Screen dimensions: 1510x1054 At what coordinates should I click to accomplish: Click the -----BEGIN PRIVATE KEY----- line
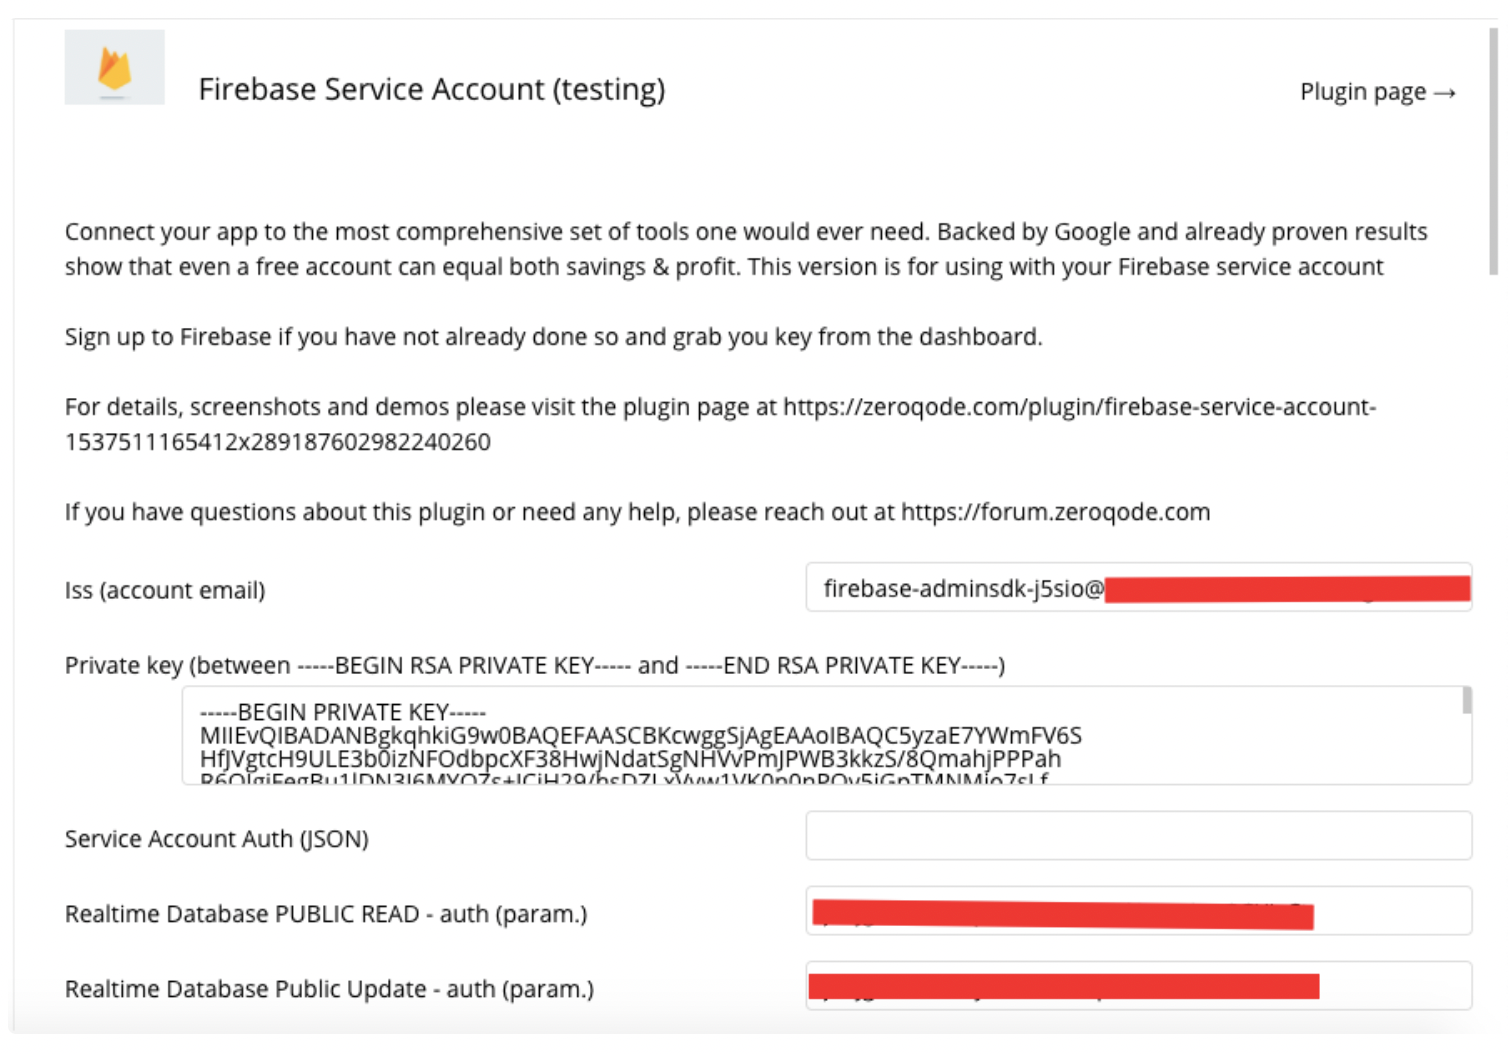[x=343, y=712]
